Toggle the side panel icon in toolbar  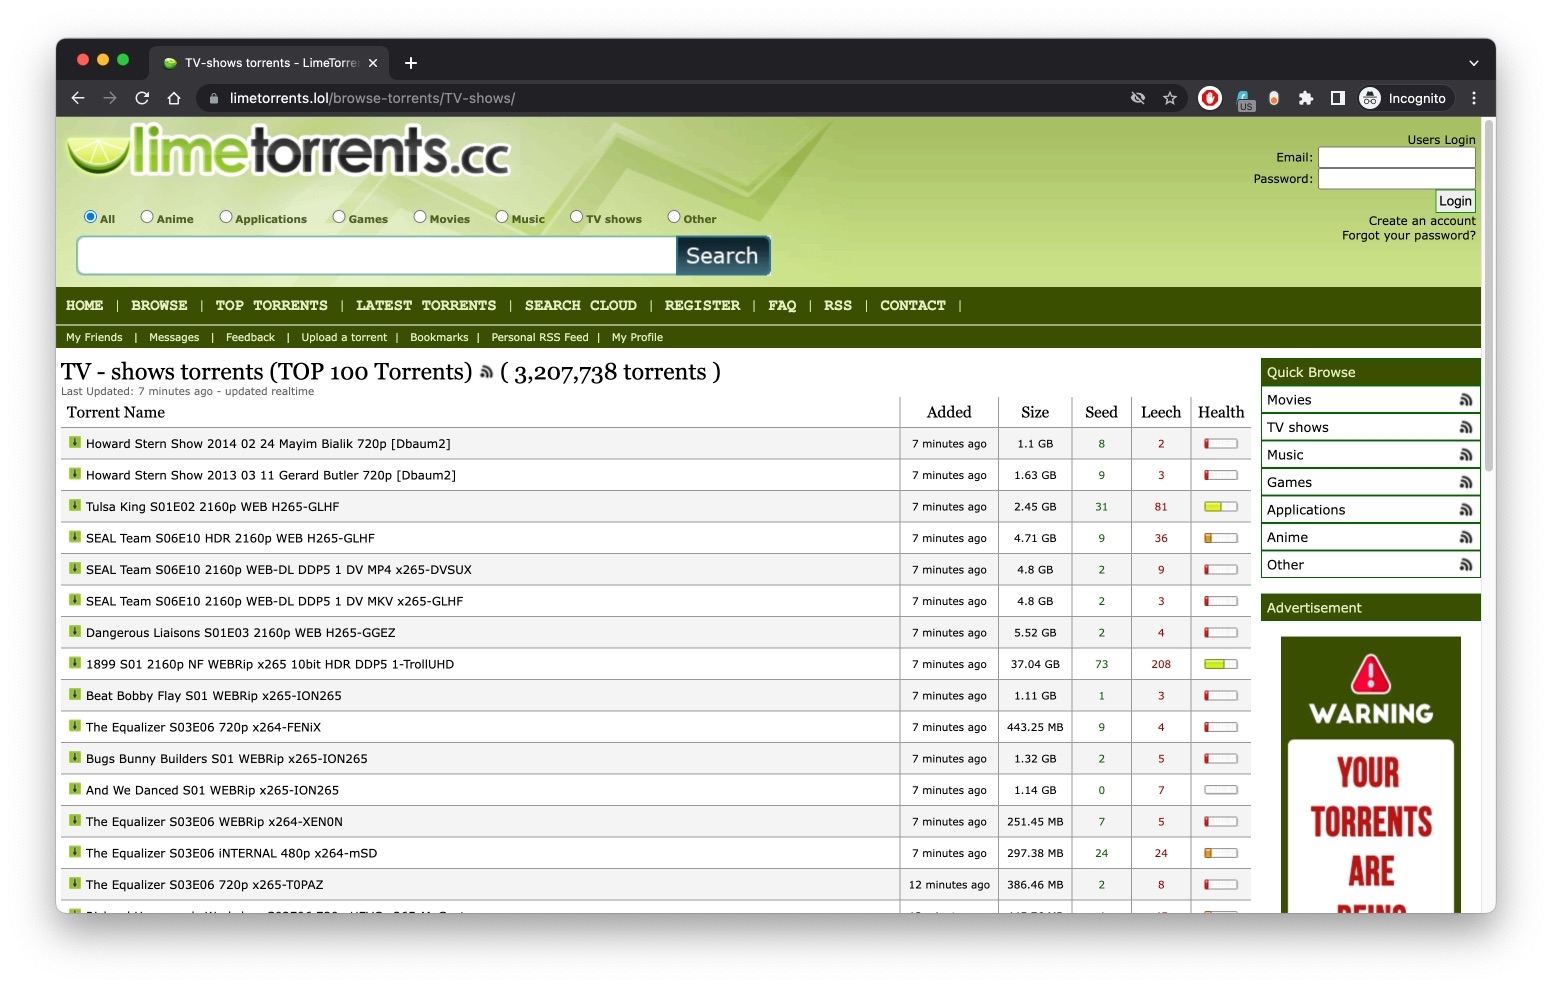(x=1338, y=98)
